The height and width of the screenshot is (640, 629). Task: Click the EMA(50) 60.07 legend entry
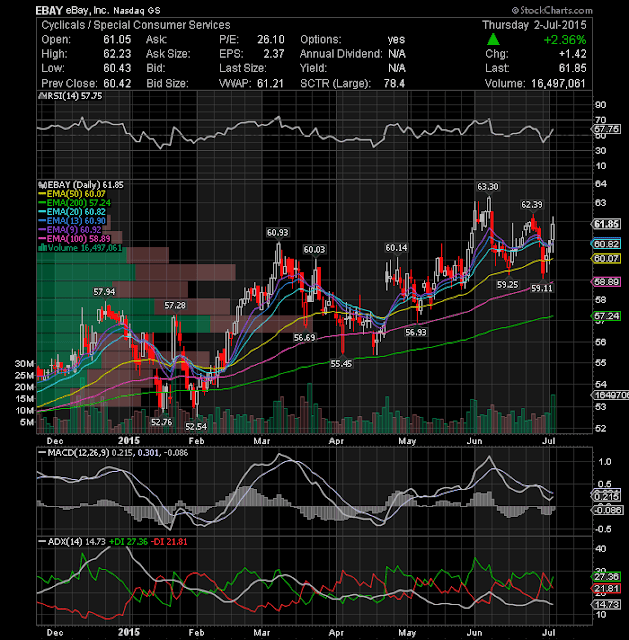point(72,194)
